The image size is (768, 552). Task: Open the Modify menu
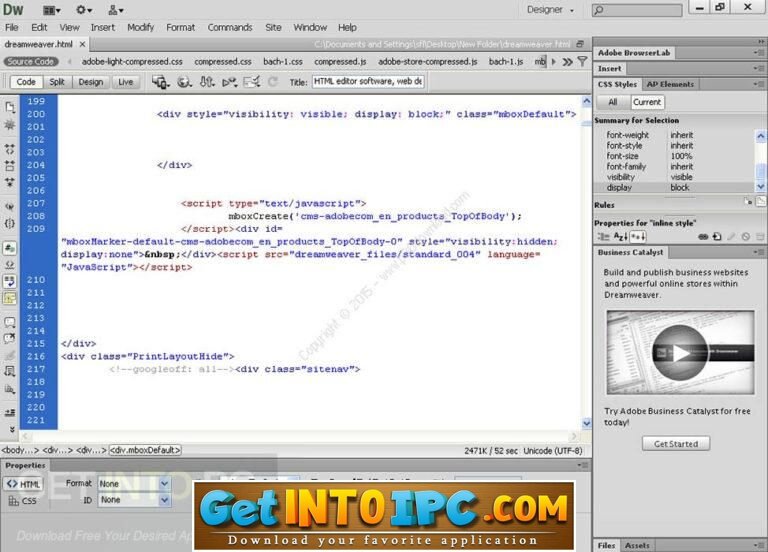click(141, 27)
